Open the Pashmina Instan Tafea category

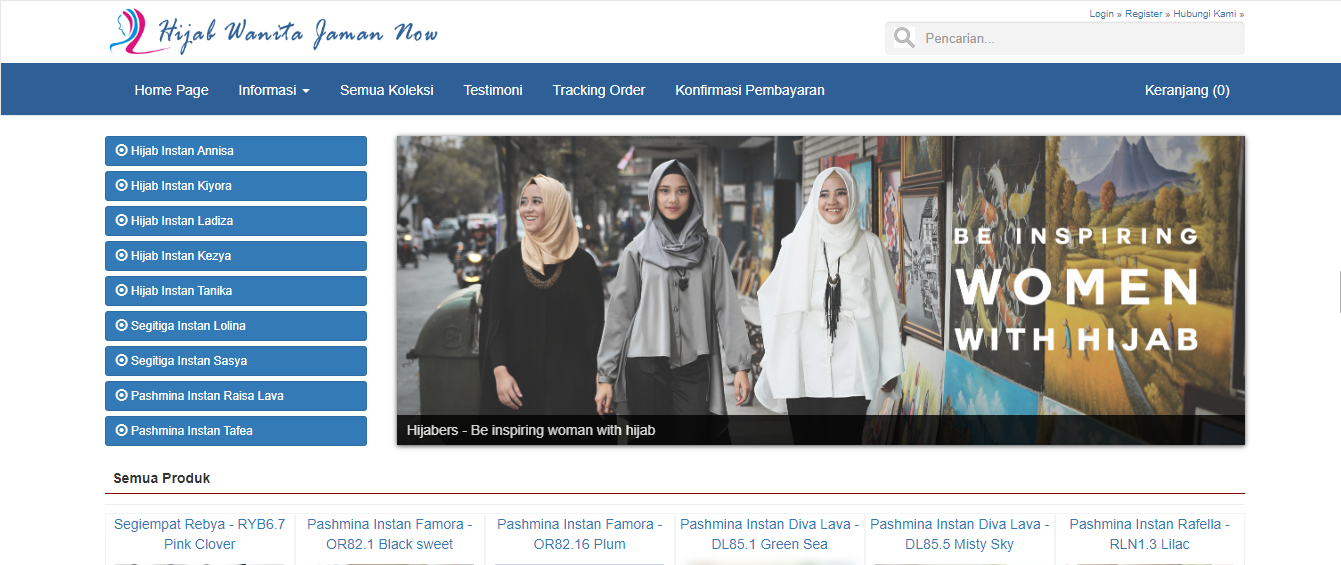point(236,431)
